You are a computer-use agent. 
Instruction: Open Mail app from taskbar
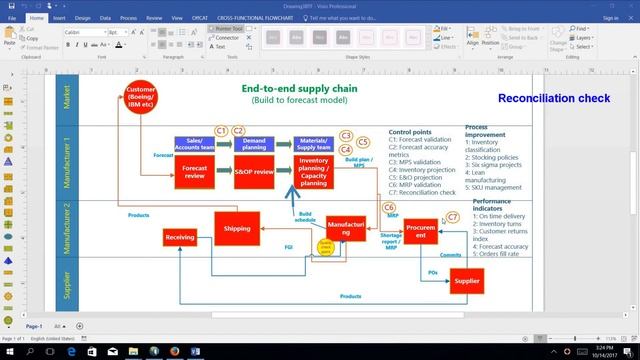(113, 351)
